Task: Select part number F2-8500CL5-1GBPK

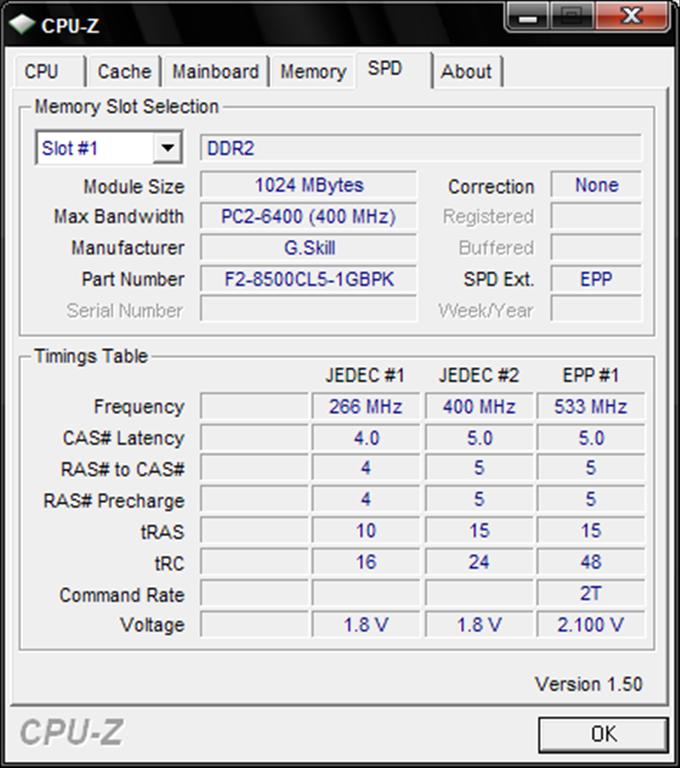Action: click(x=309, y=279)
